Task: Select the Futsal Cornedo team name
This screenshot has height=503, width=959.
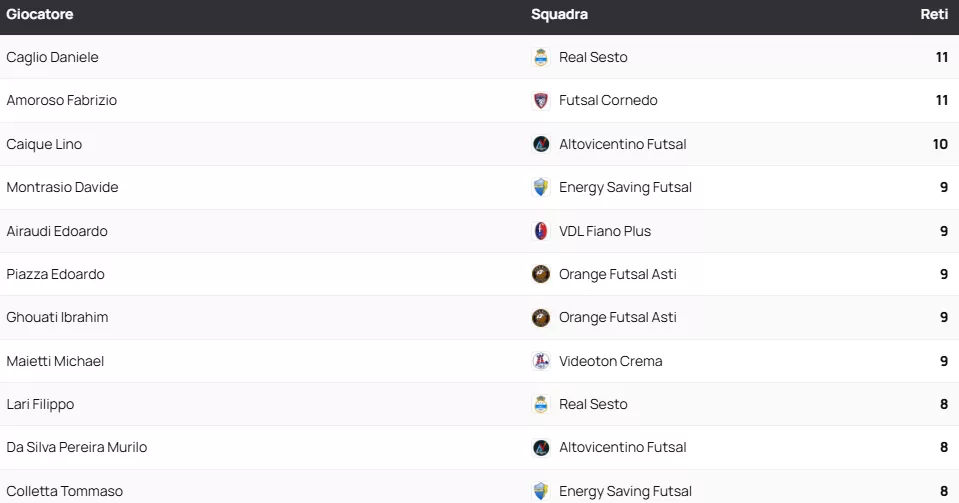Action: [x=608, y=101]
